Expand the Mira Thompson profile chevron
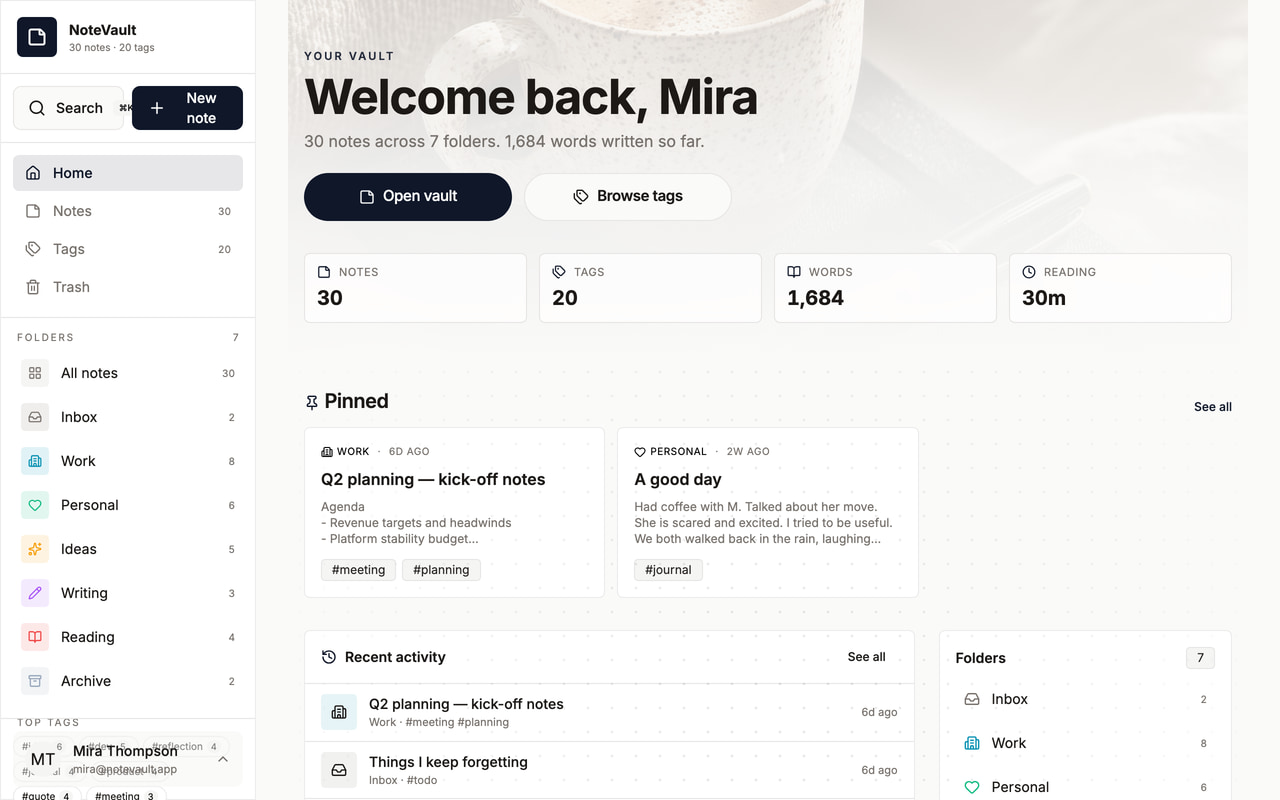This screenshot has height=800, width=1280. pos(223,759)
